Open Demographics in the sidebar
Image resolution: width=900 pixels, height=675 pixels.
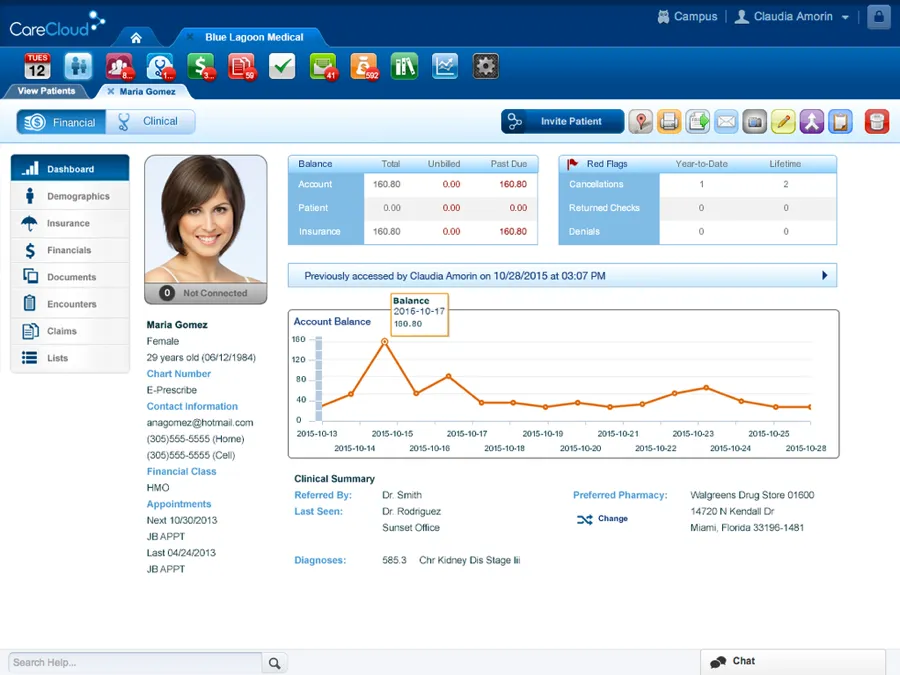click(70, 196)
